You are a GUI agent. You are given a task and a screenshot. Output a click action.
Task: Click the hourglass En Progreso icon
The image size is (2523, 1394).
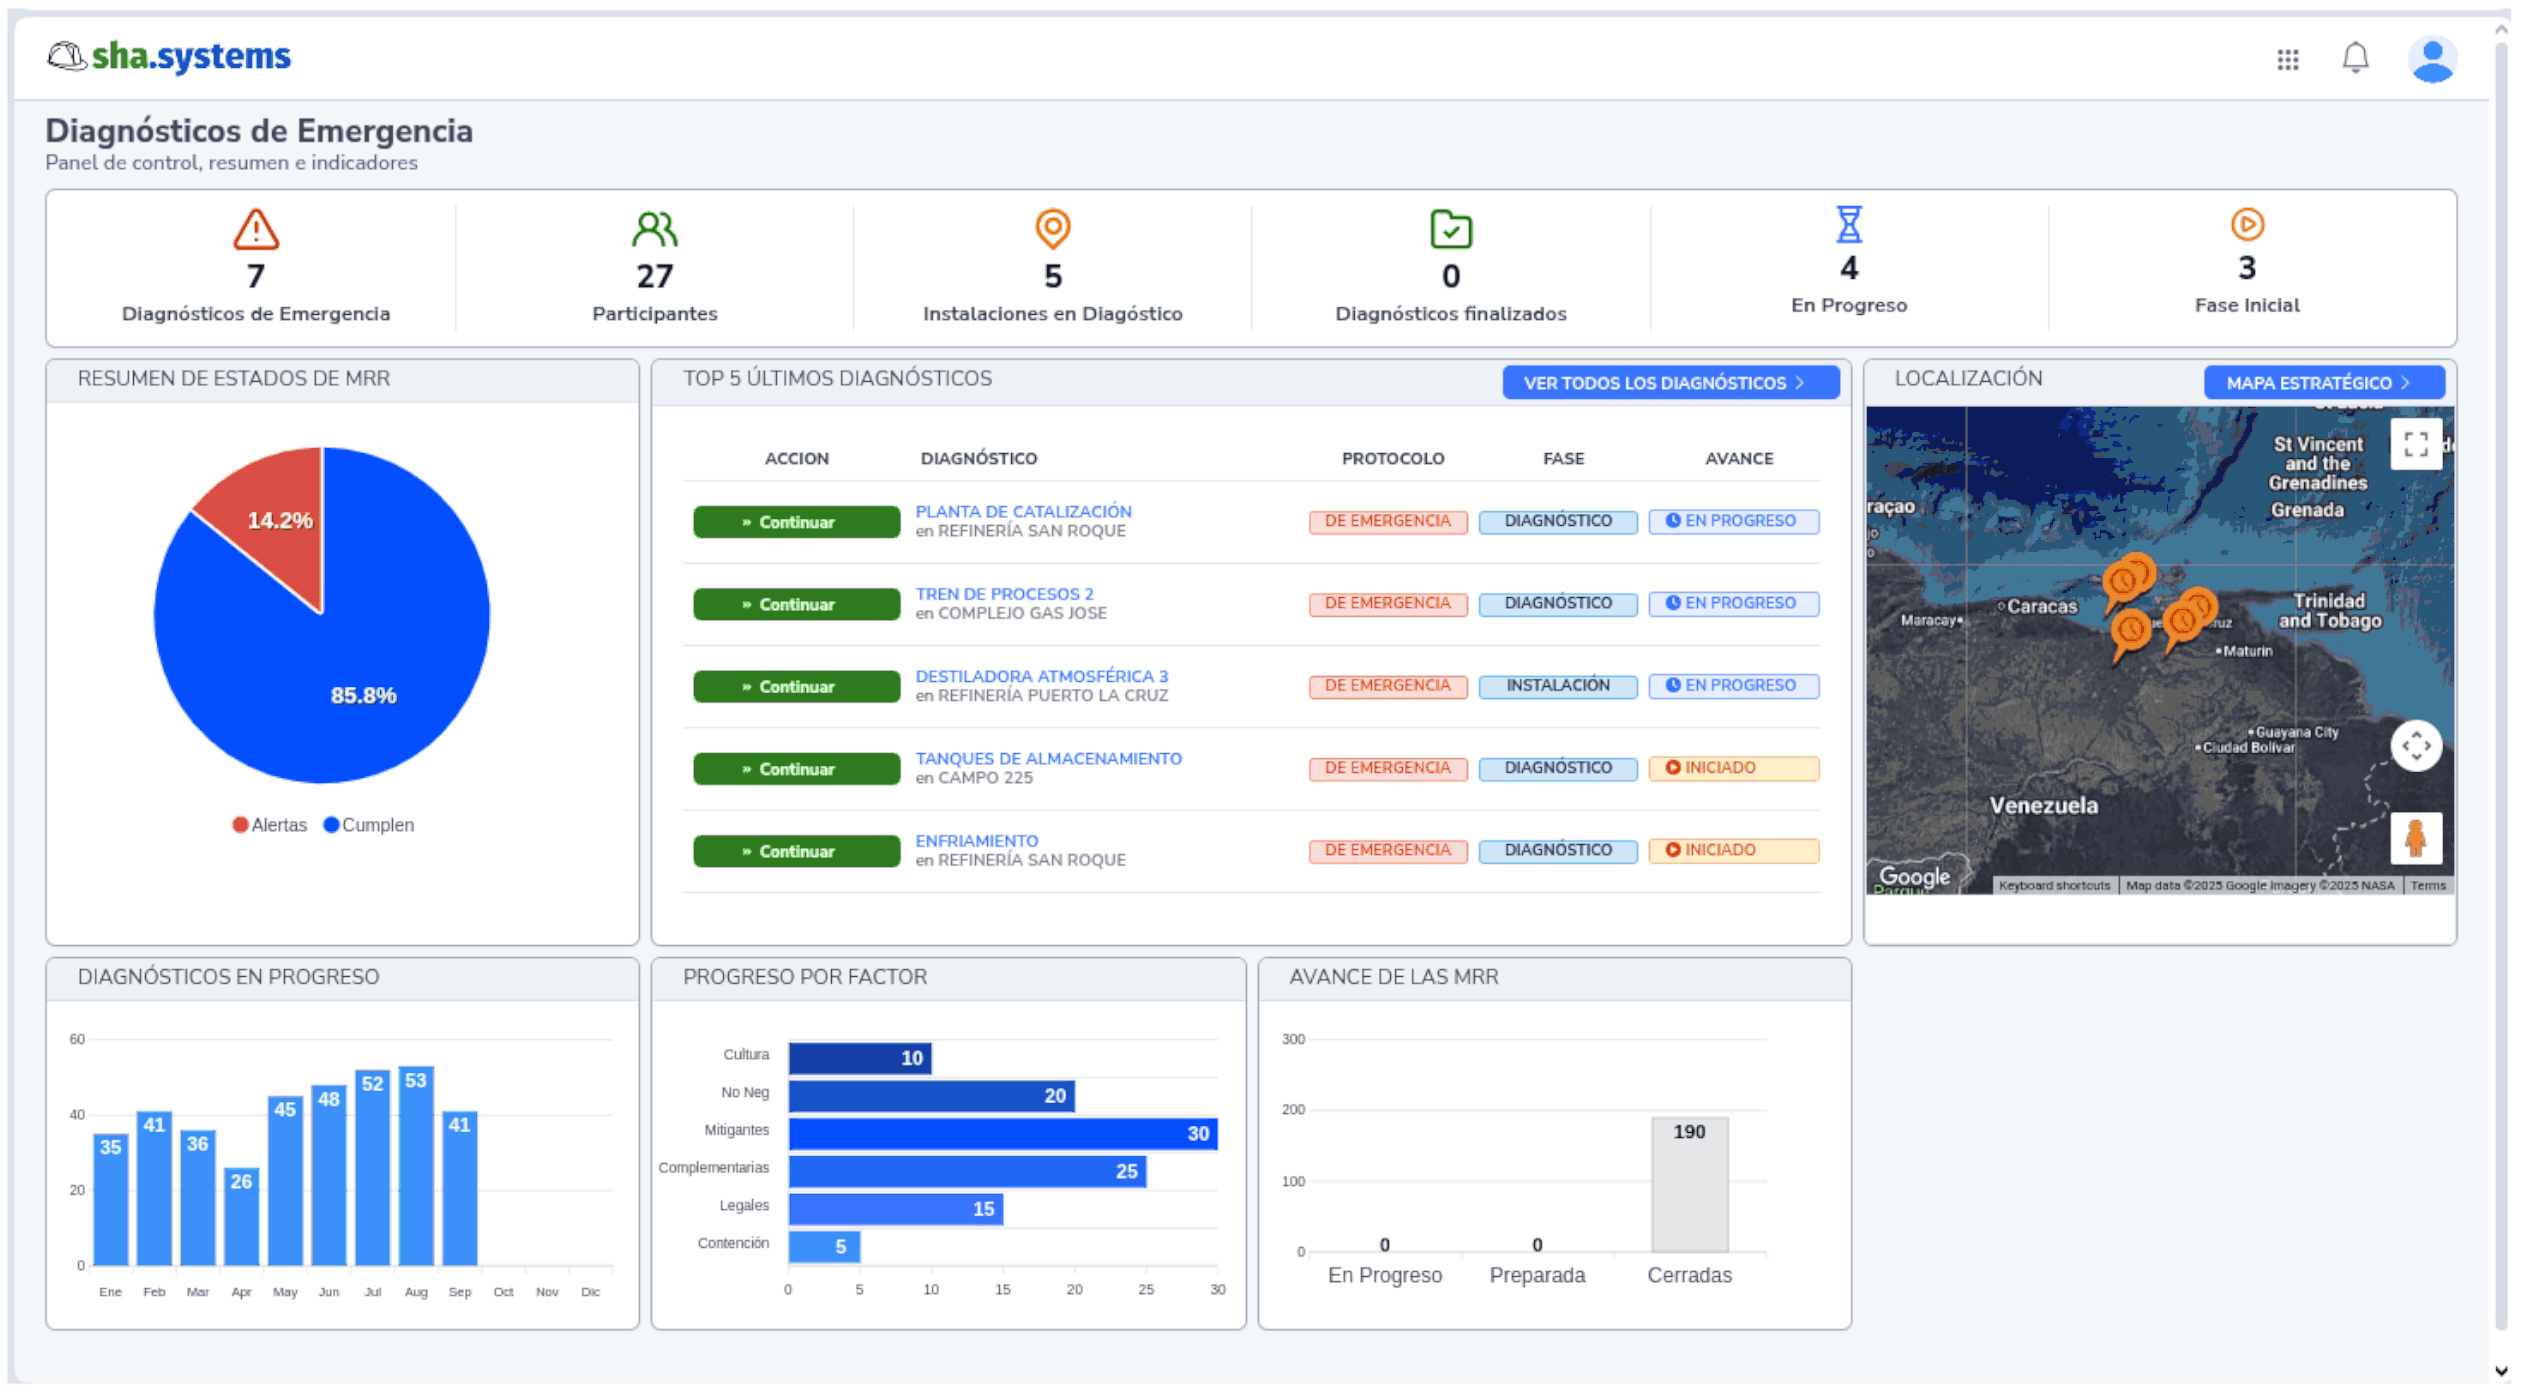(x=1848, y=224)
